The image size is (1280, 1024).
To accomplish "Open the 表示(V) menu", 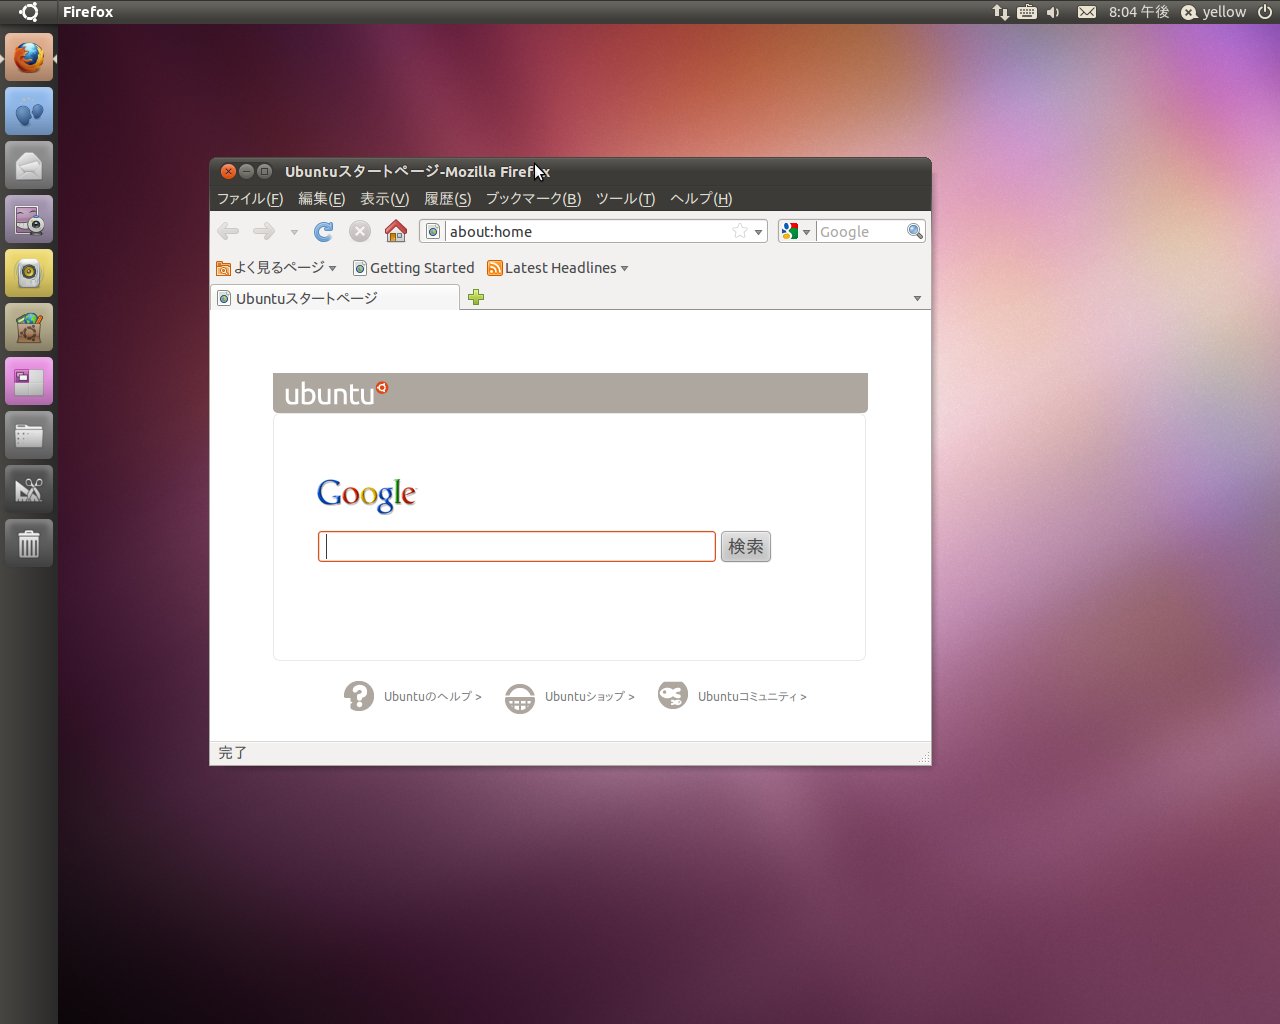I will (x=385, y=199).
